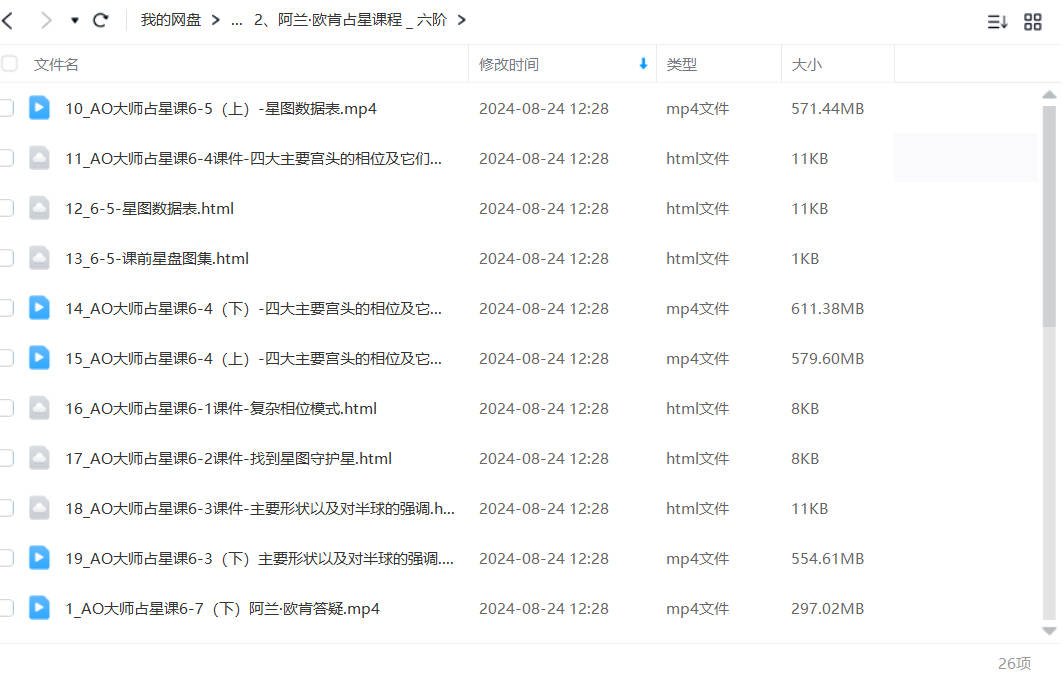Click video icon of 19_AO大师占星课6-3 (下)
Viewport: 1063px width, 679px height.
click(x=39, y=558)
